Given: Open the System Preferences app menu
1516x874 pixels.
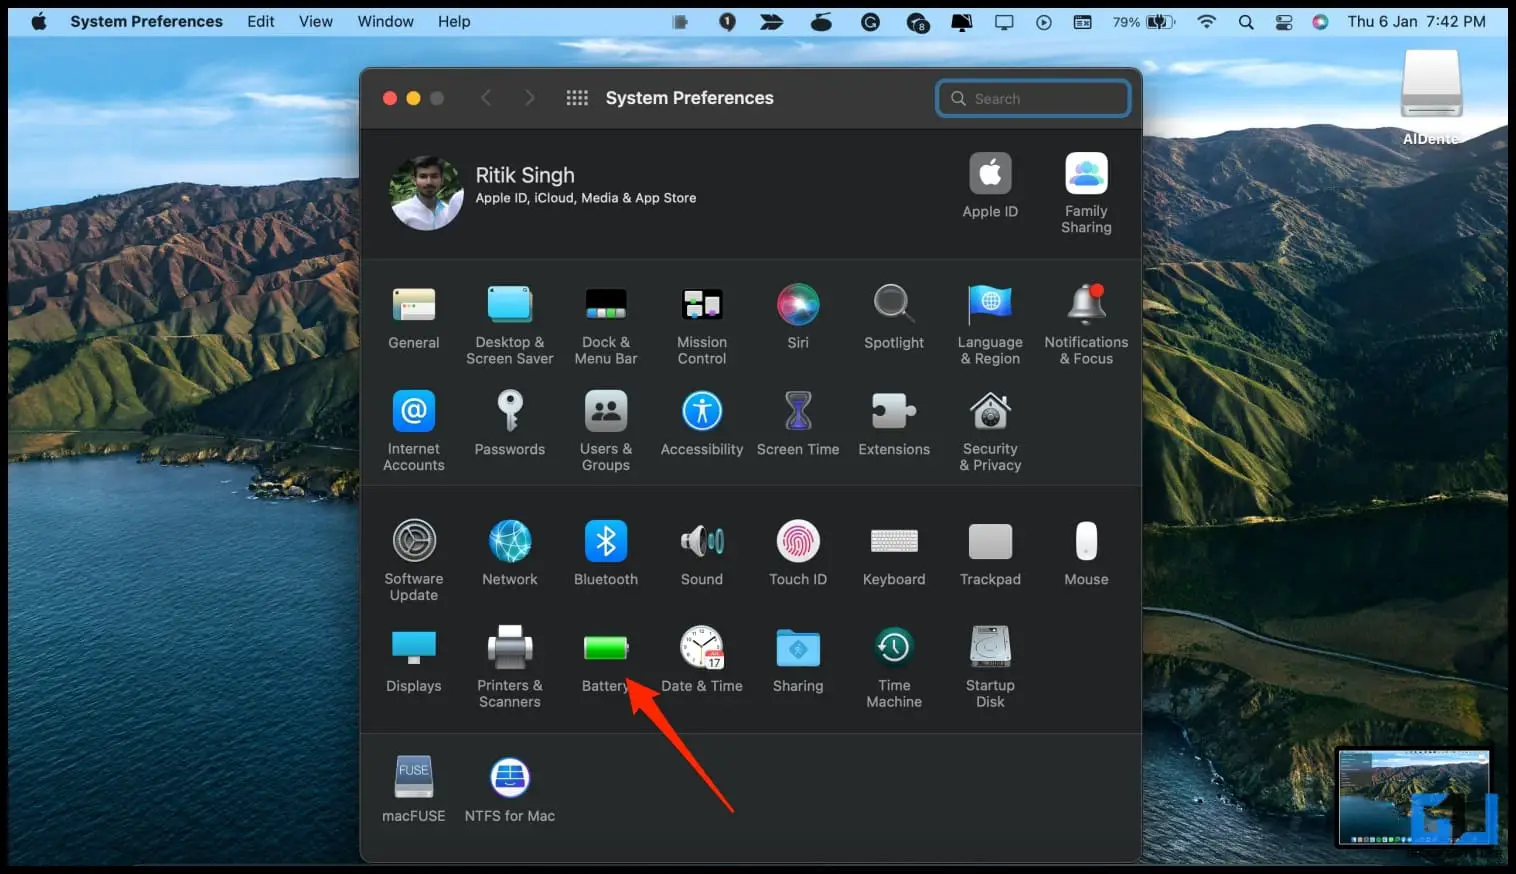Looking at the screenshot, I should (x=146, y=21).
